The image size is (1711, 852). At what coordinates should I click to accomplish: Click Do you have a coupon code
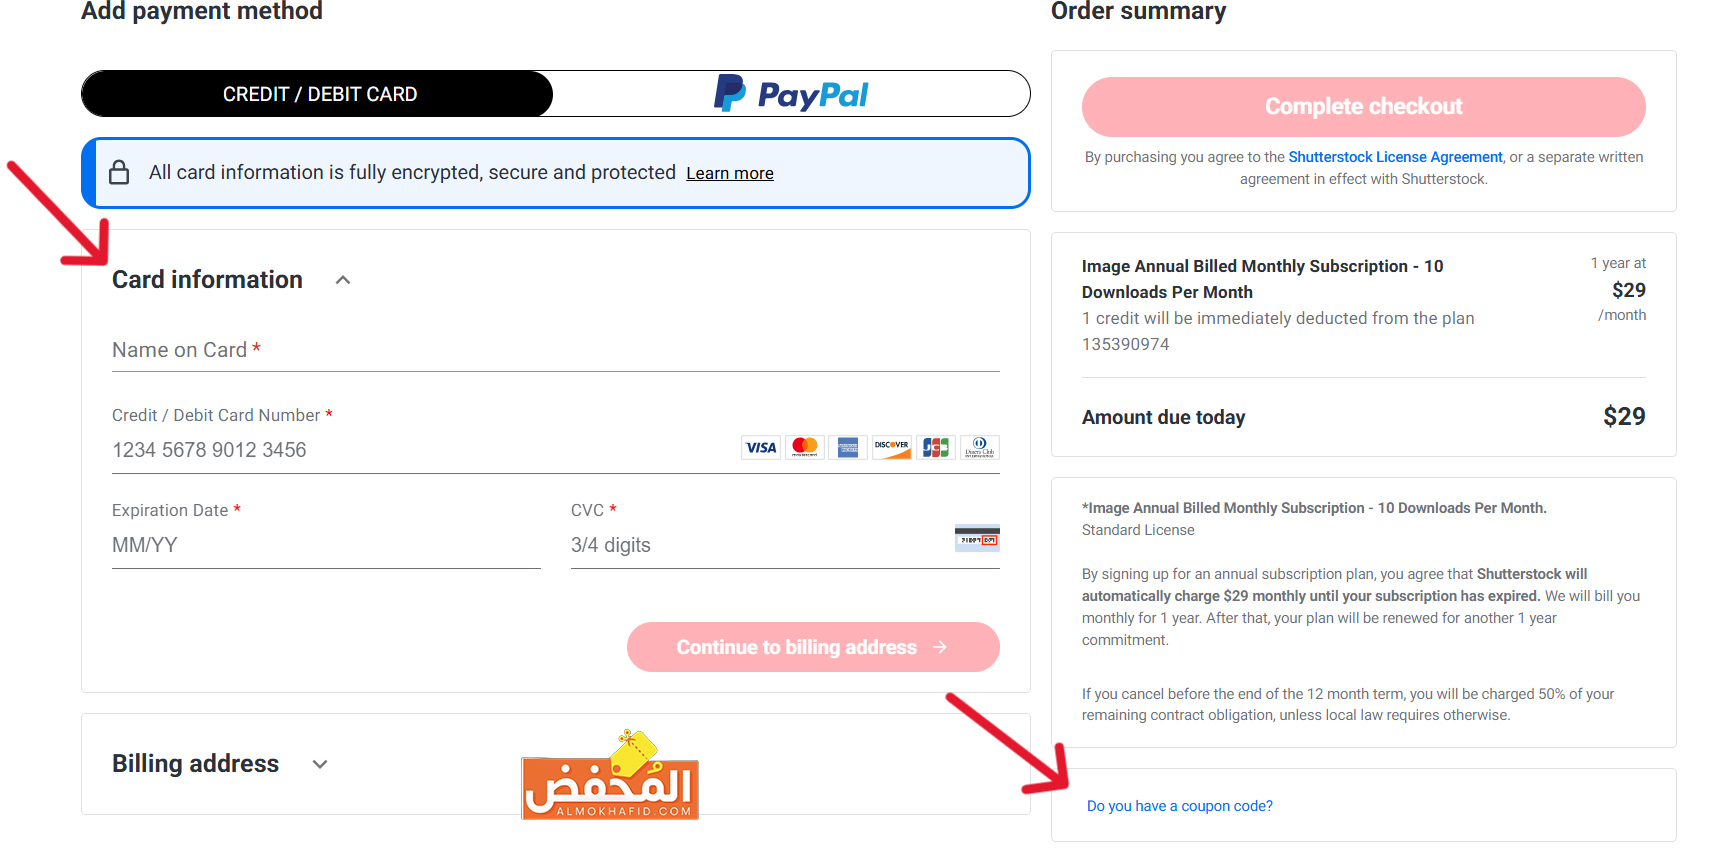(1180, 806)
